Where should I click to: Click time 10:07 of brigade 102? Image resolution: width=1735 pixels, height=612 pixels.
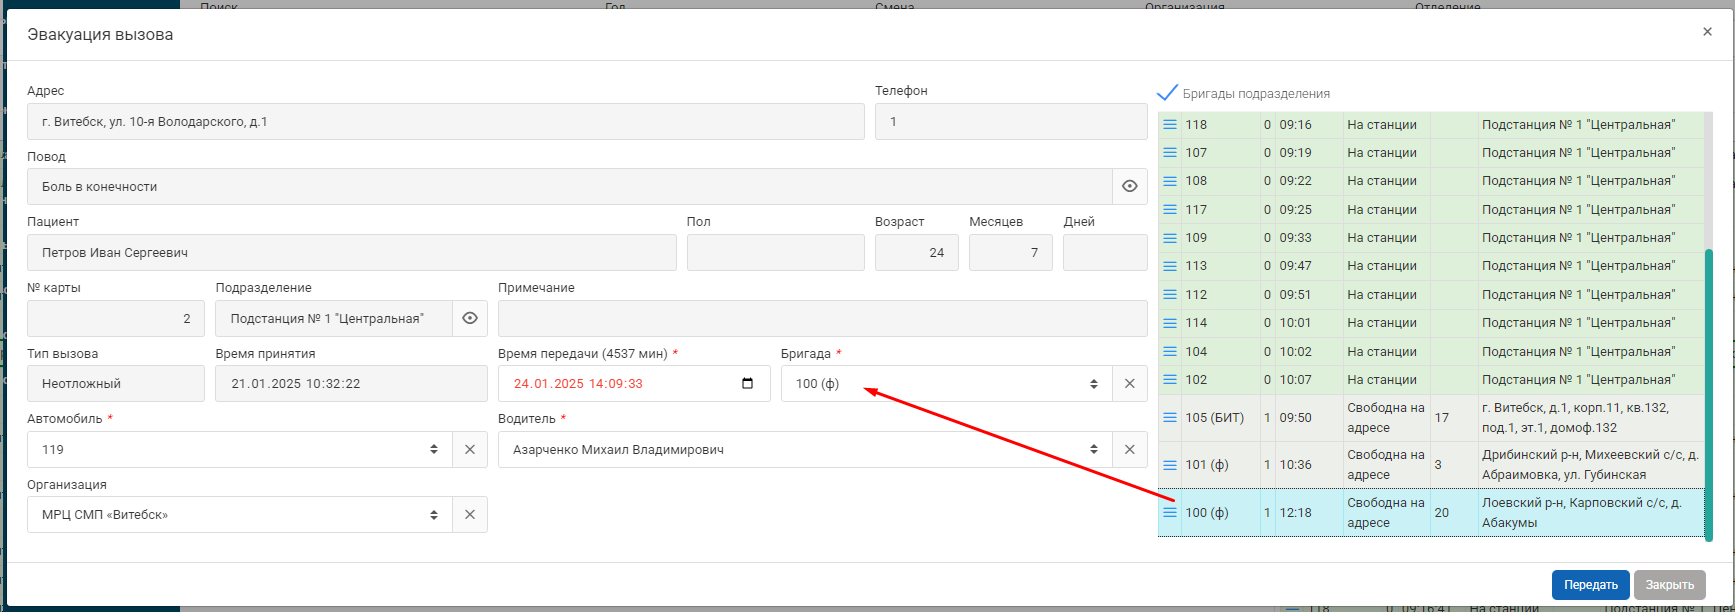[x=1295, y=380]
